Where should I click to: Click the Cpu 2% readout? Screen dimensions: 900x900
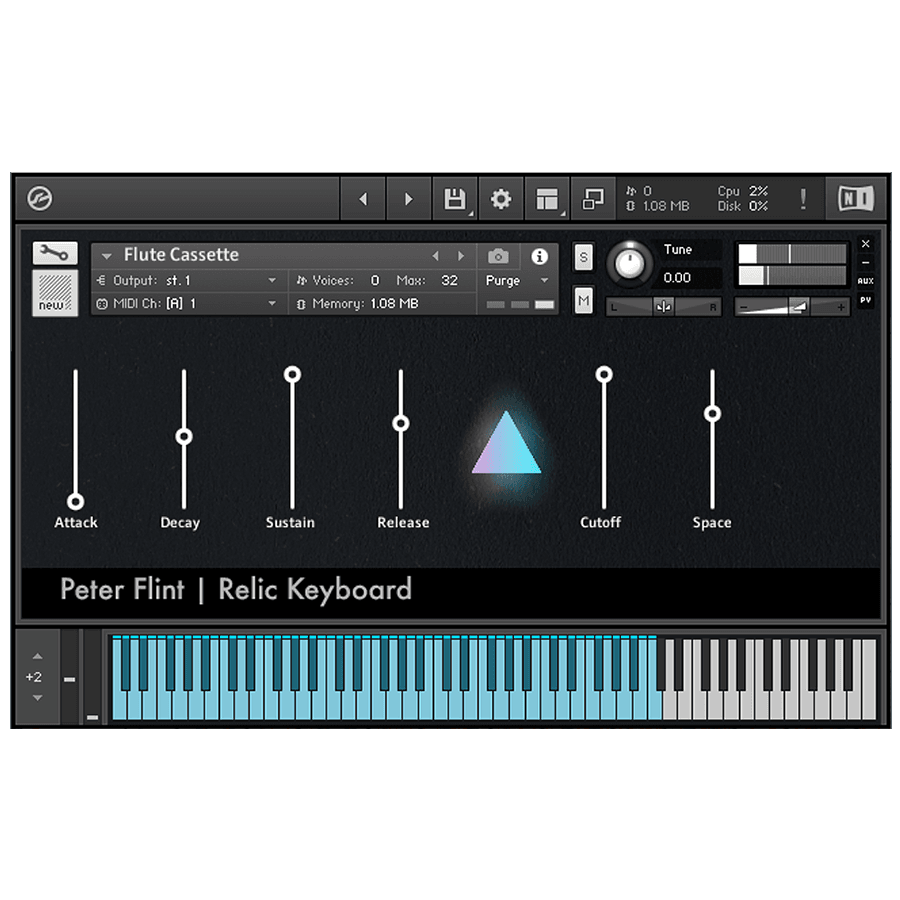coord(743,191)
